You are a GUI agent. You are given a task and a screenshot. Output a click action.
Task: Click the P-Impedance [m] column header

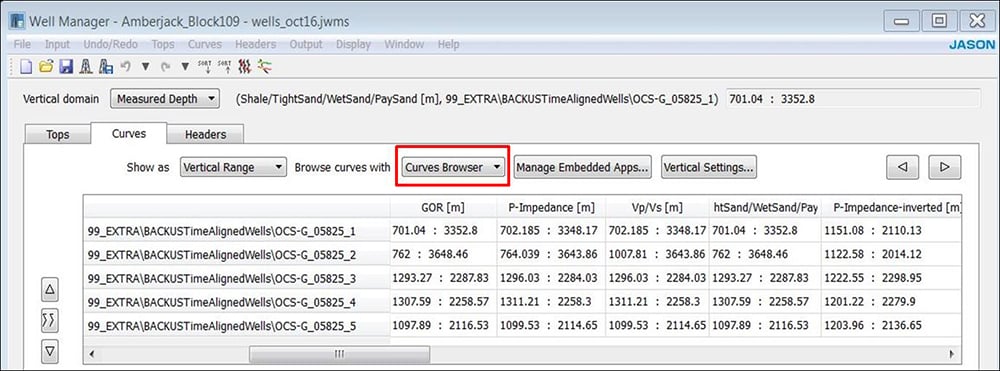point(551,208)
